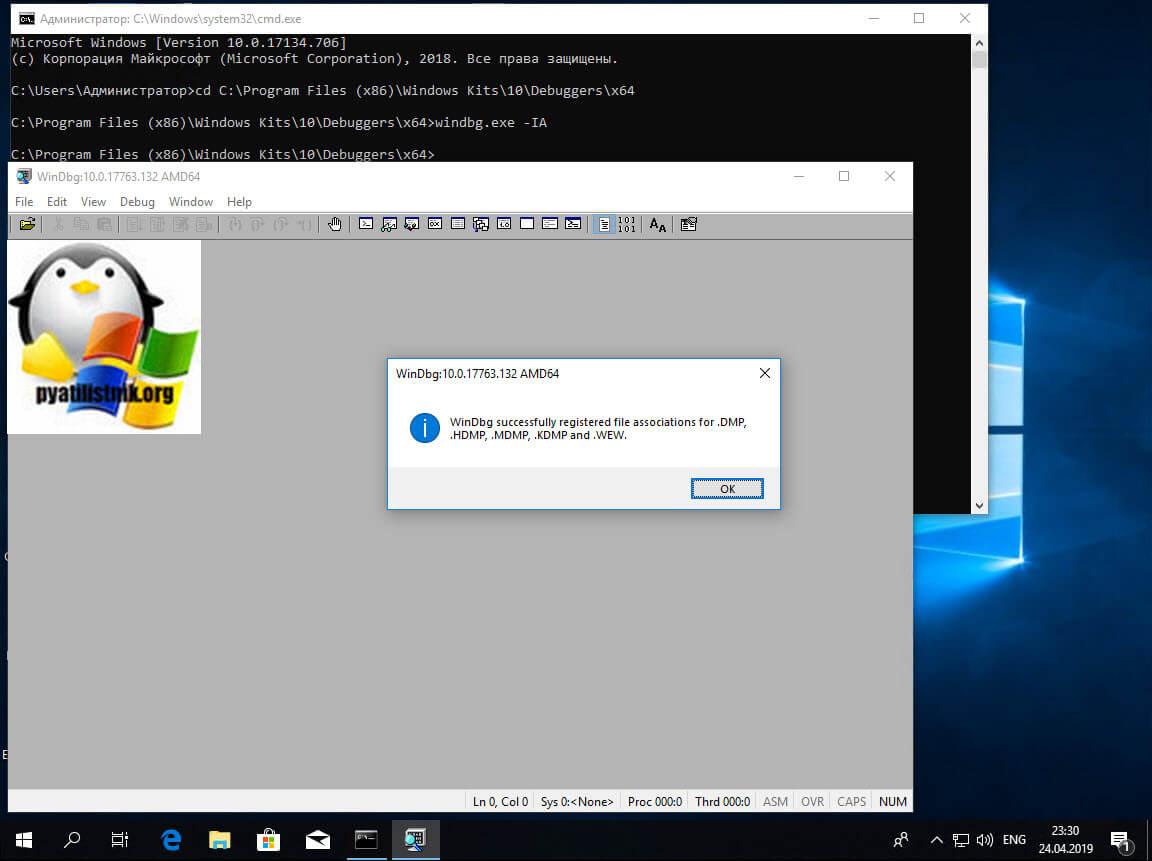Viewport: 1152px width, 861px height.
Task: Click the cmd window scroll down arrow
Action: (979, 505)
